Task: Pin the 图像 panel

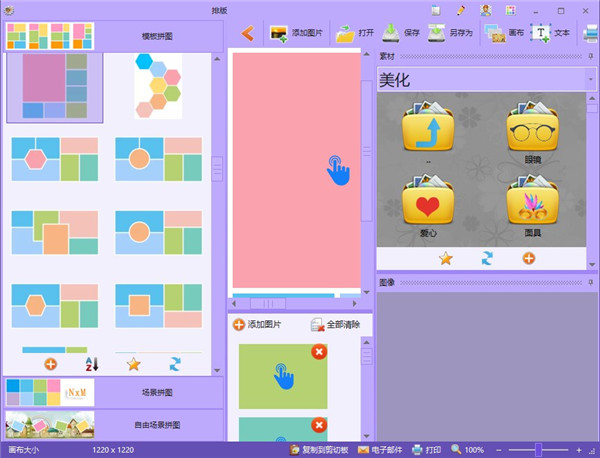Action: [589, 283]
